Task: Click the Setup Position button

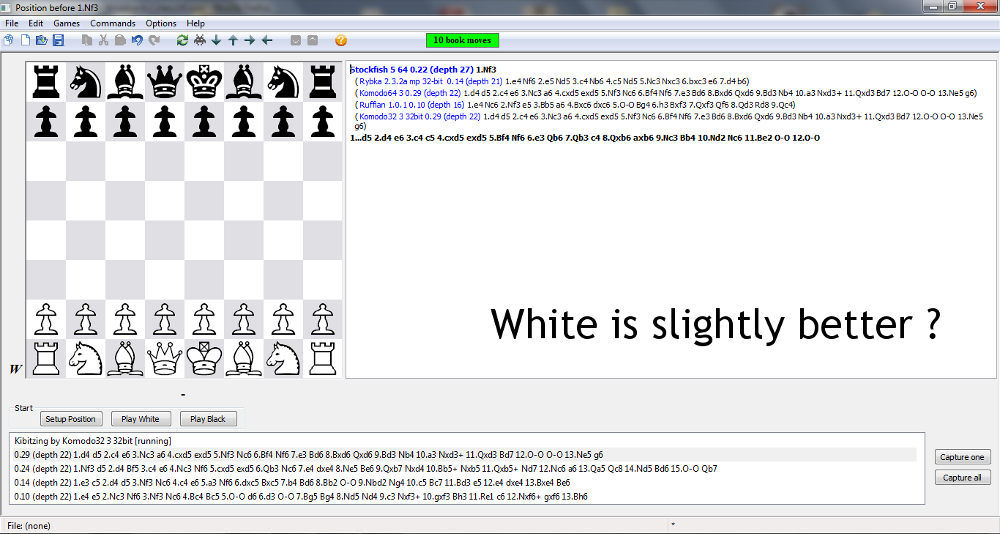Action: [70, 419]
